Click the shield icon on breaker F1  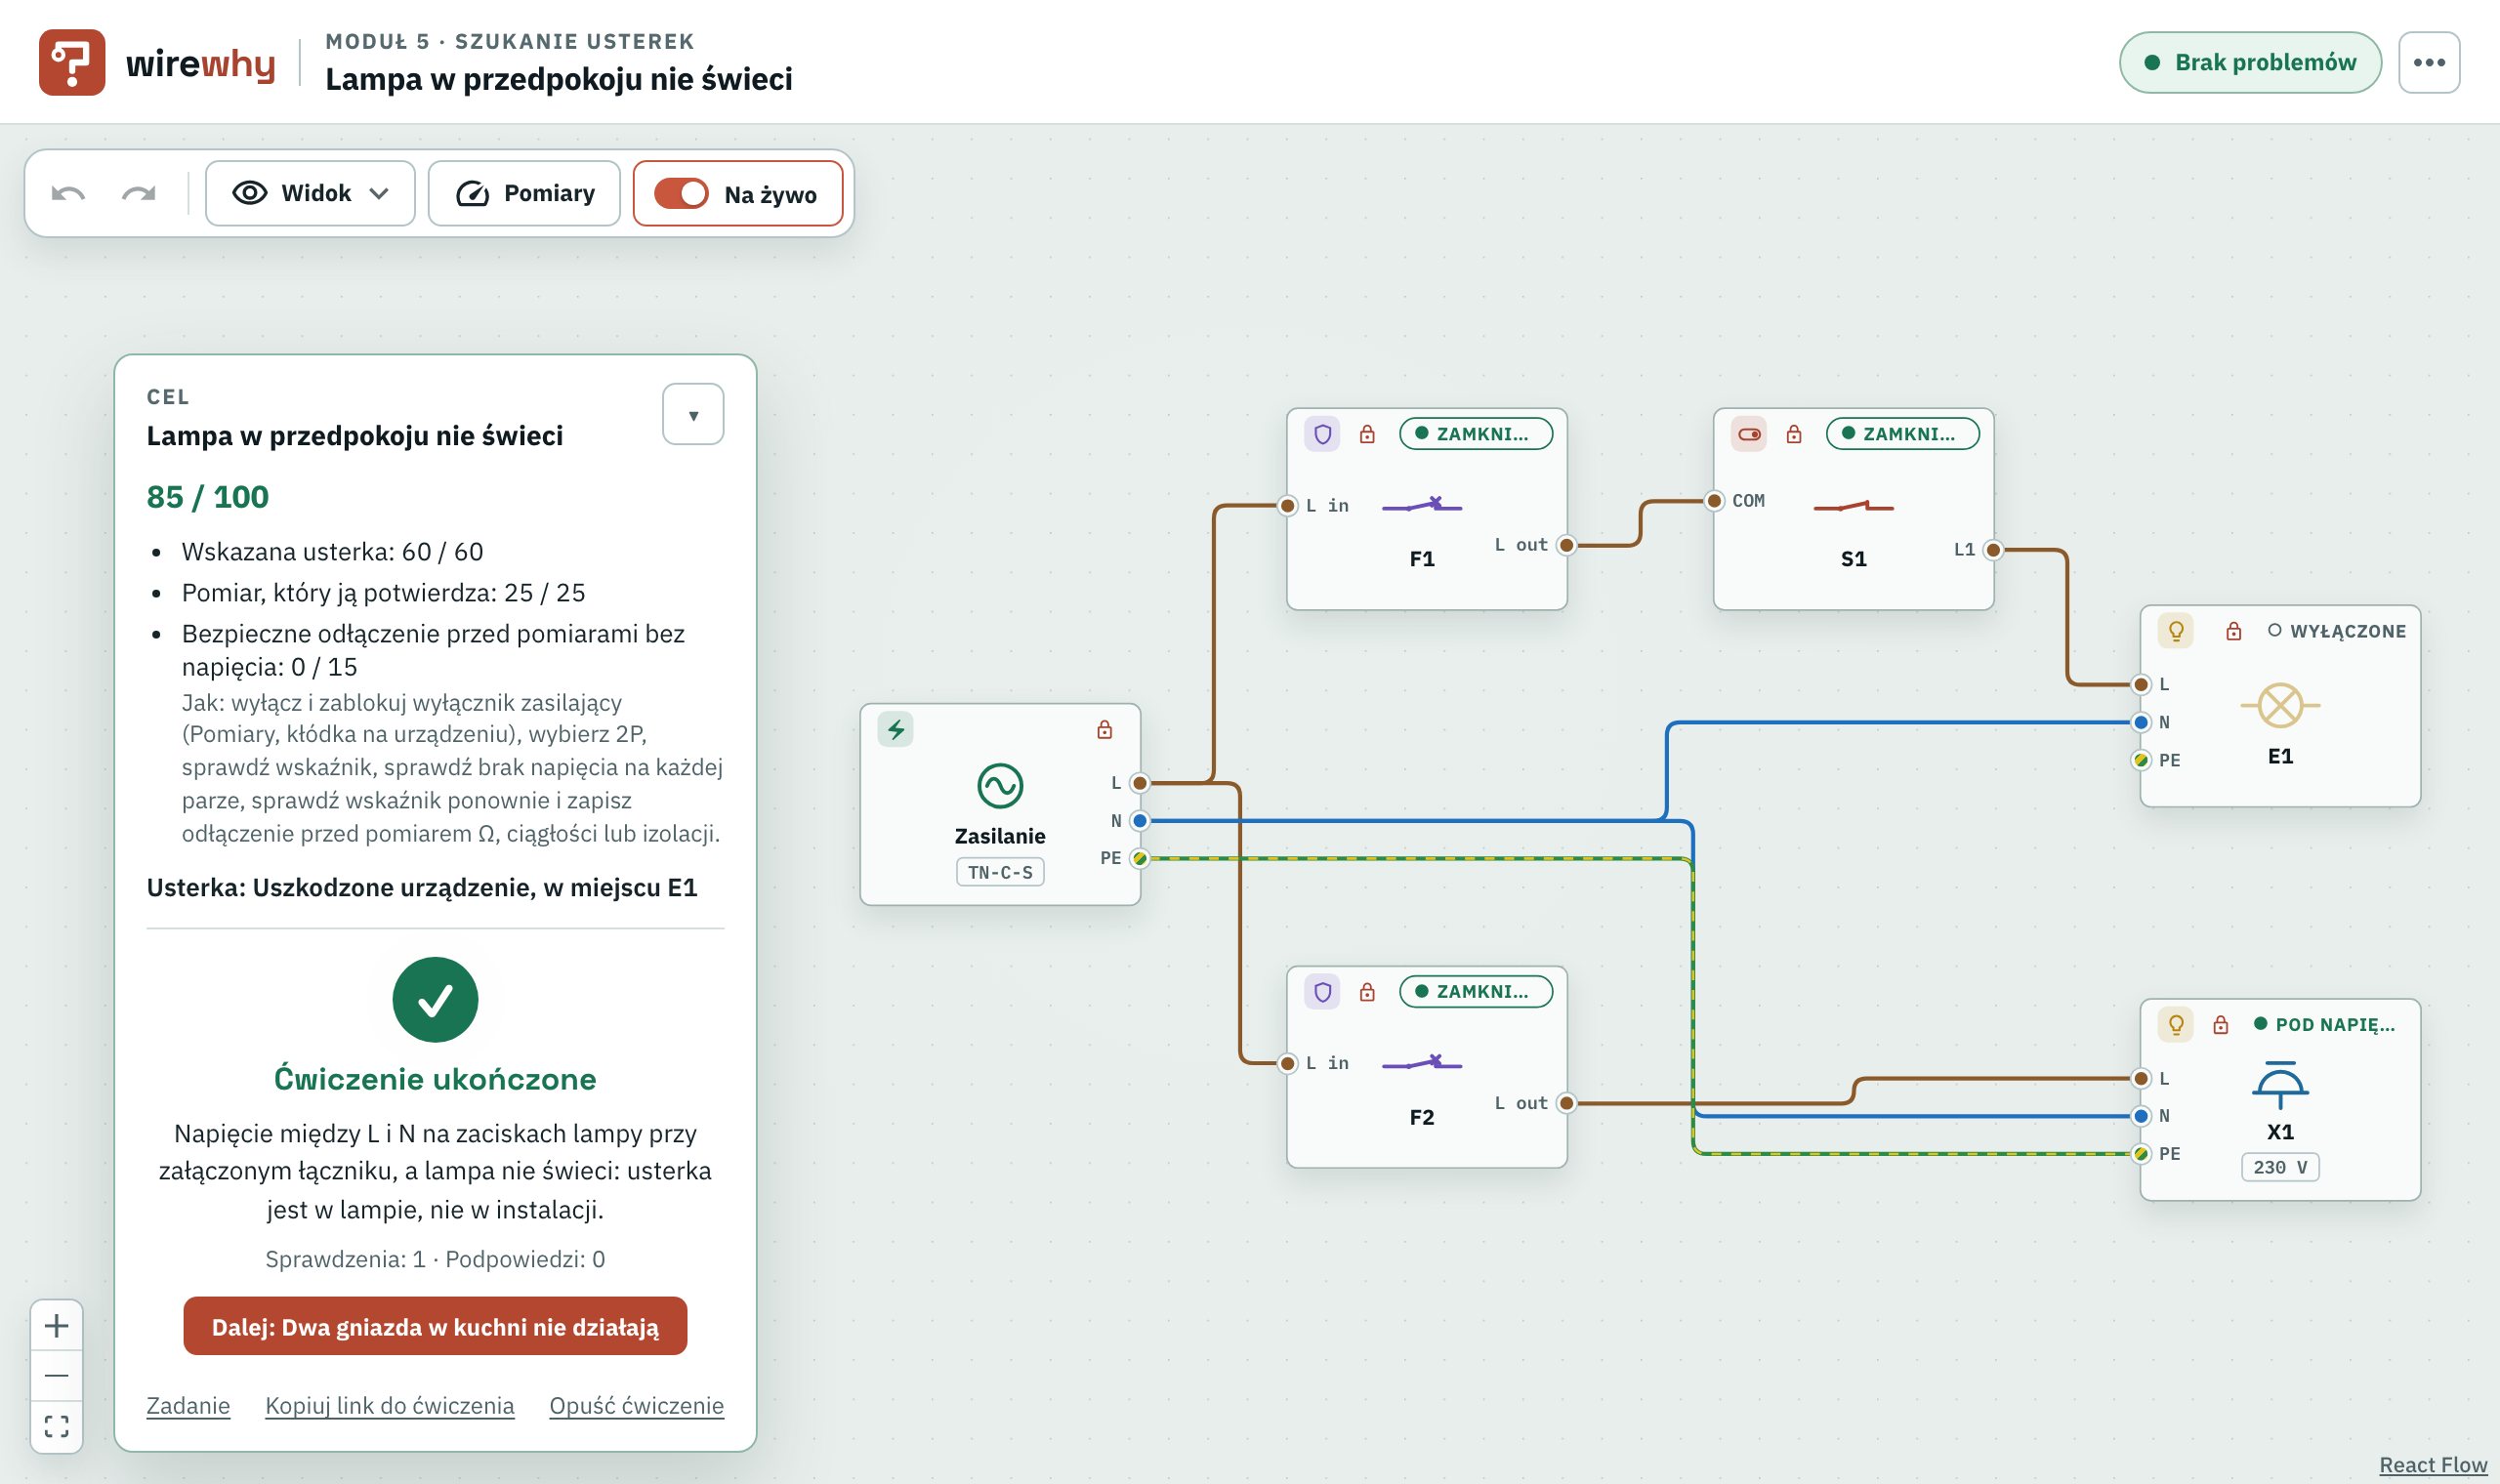coord(1322,434)
